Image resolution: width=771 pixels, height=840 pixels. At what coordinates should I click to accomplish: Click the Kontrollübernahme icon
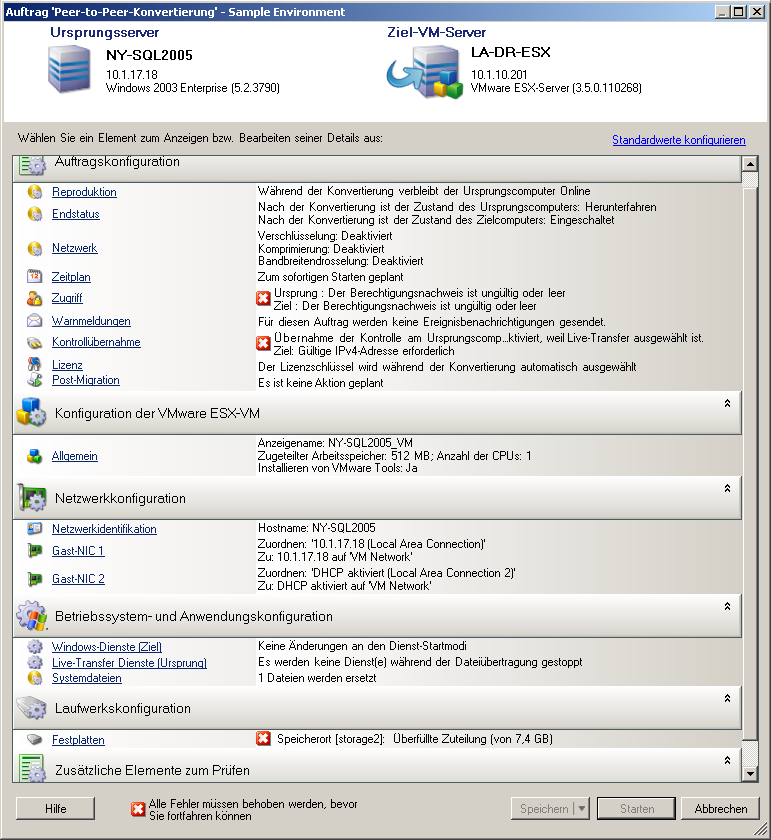click(35, 342)
